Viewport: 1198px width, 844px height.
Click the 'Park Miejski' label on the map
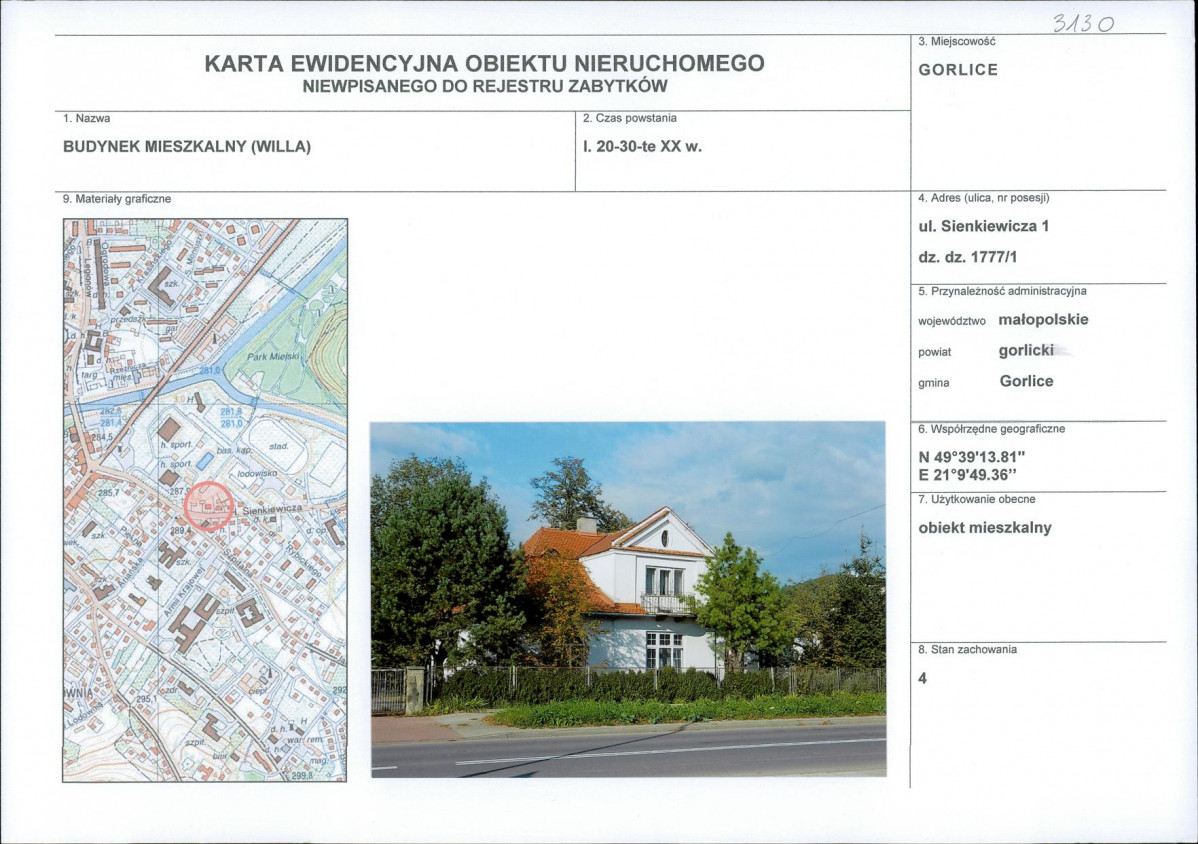point(274,357)
